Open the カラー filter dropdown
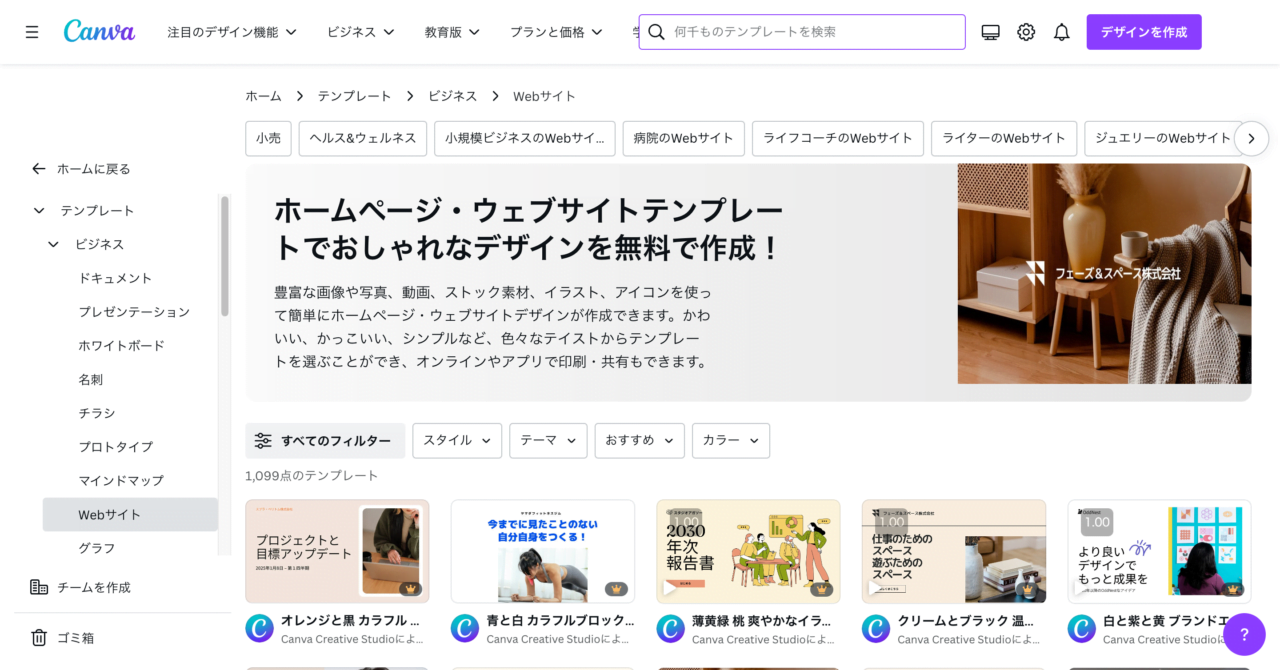 tap(730, 440)
